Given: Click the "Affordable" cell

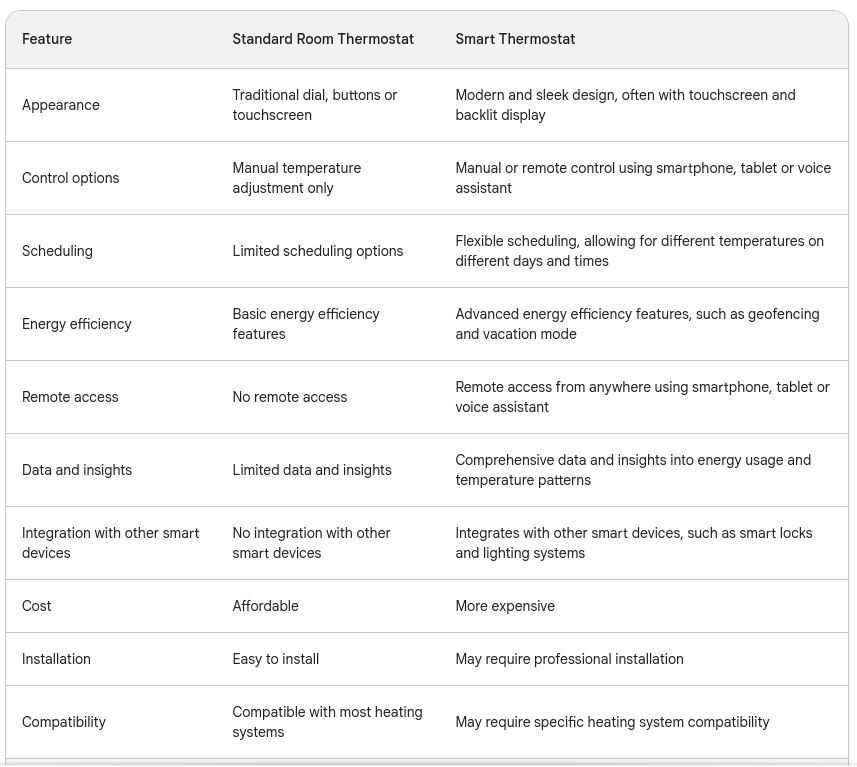Looking at the screenshot, I should (x=265, y=606).
